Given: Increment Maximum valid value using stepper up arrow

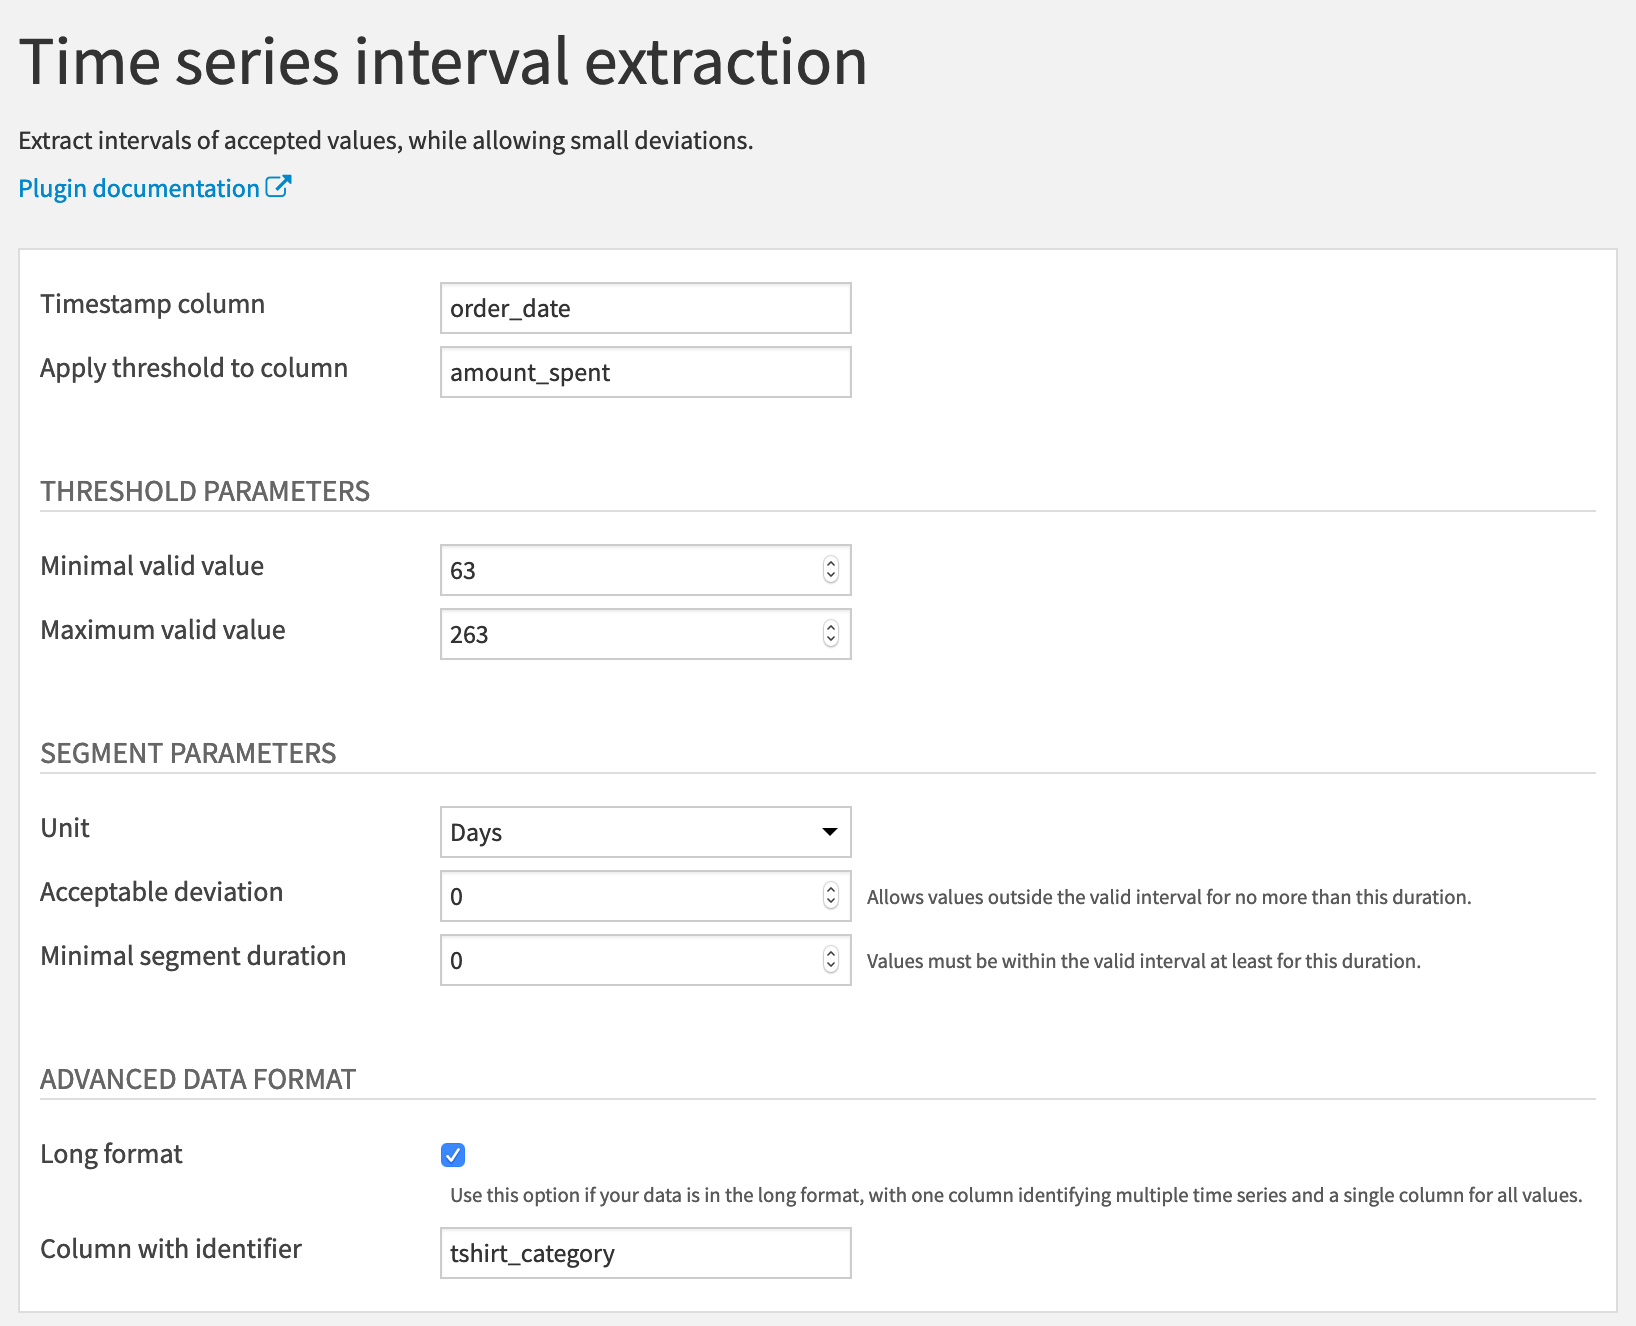Looking at the screenshot, I should click(831, 628).
